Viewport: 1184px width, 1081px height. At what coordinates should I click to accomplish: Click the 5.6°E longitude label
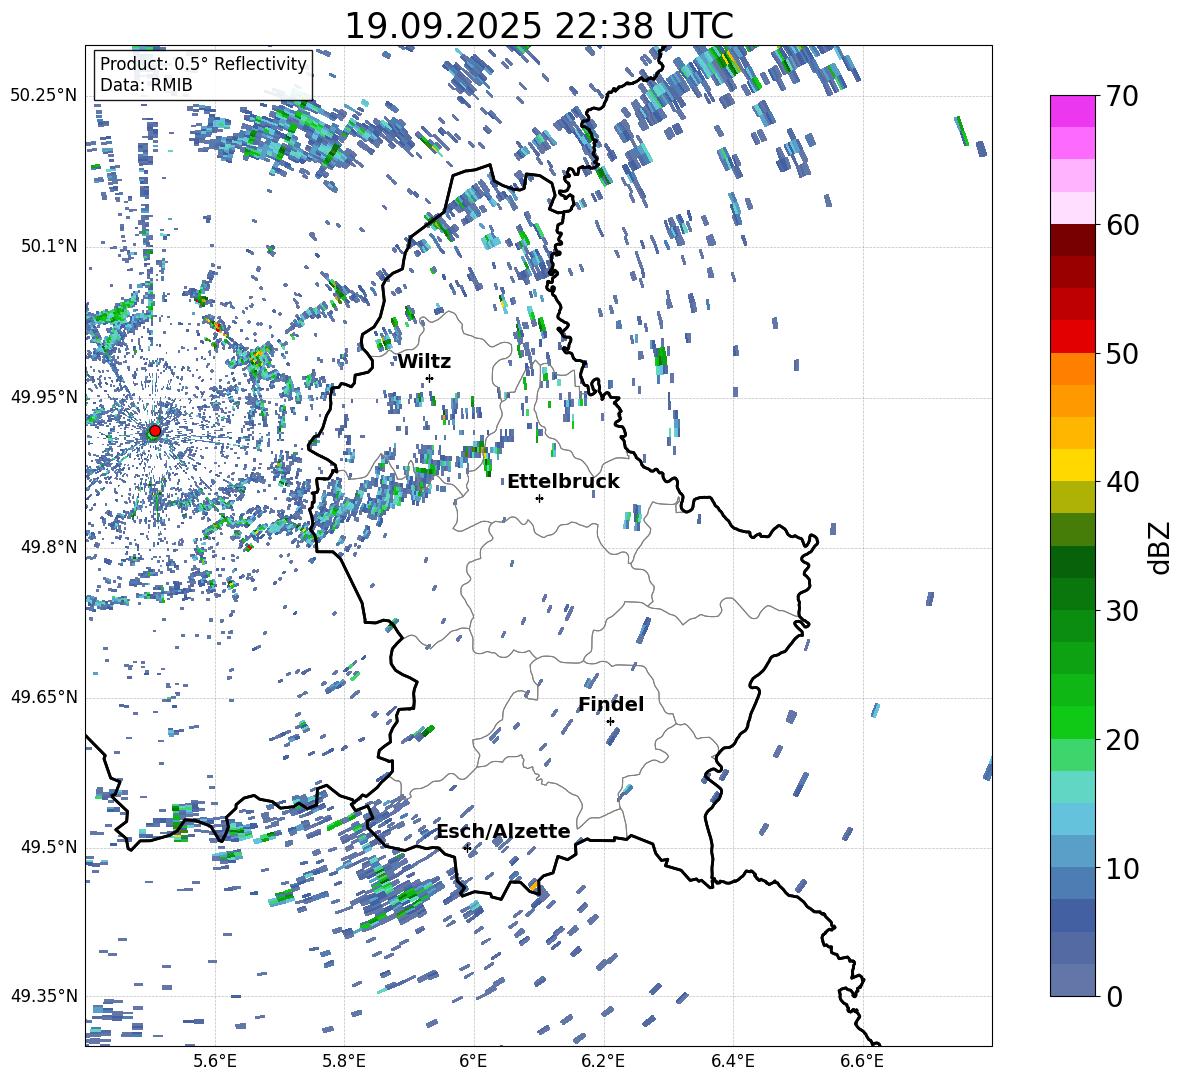(214, 1061)
